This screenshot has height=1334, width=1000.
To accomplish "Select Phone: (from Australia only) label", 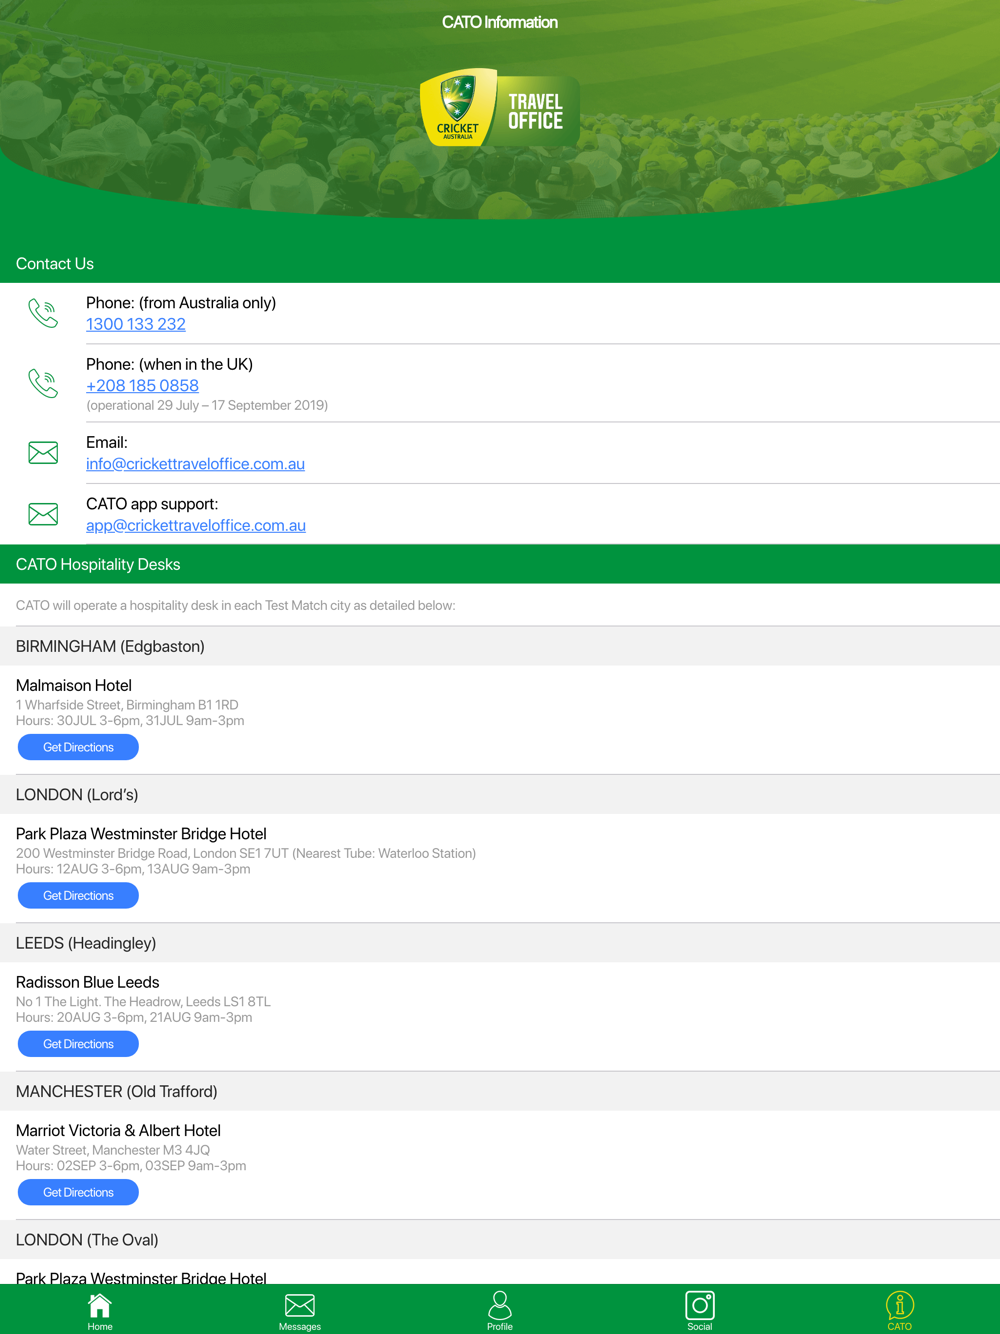I will 181,303.
